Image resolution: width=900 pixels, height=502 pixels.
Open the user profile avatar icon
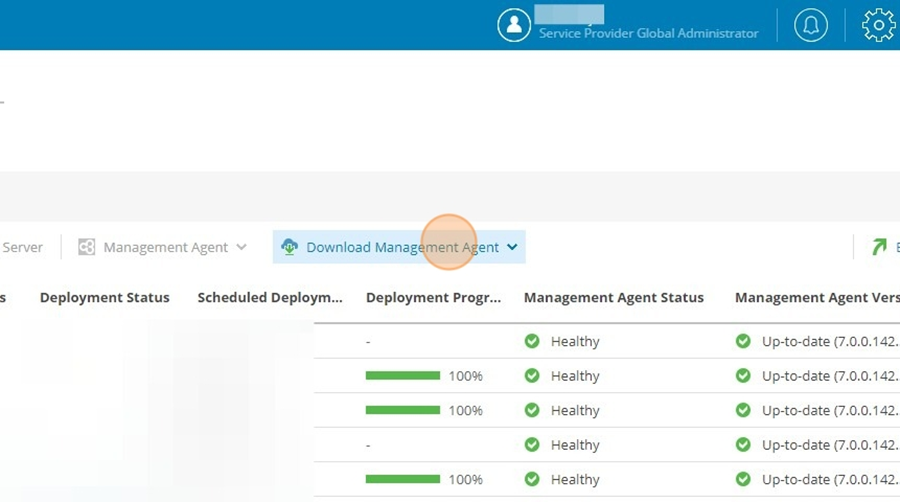[x=514, y=25]
